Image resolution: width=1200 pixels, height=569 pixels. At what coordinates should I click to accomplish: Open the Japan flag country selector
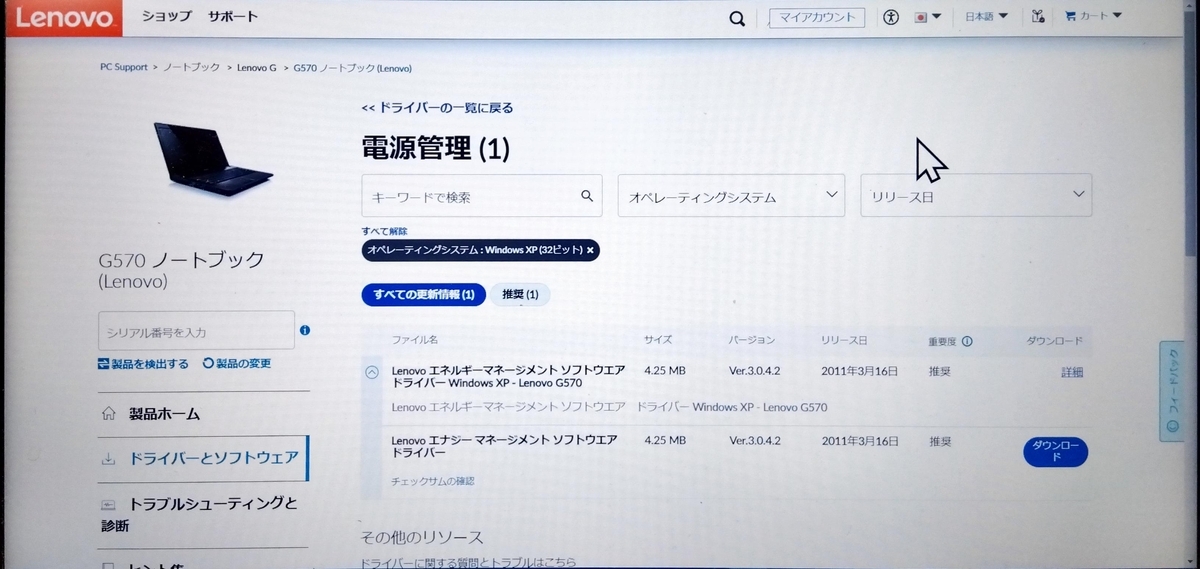[927, 17]
